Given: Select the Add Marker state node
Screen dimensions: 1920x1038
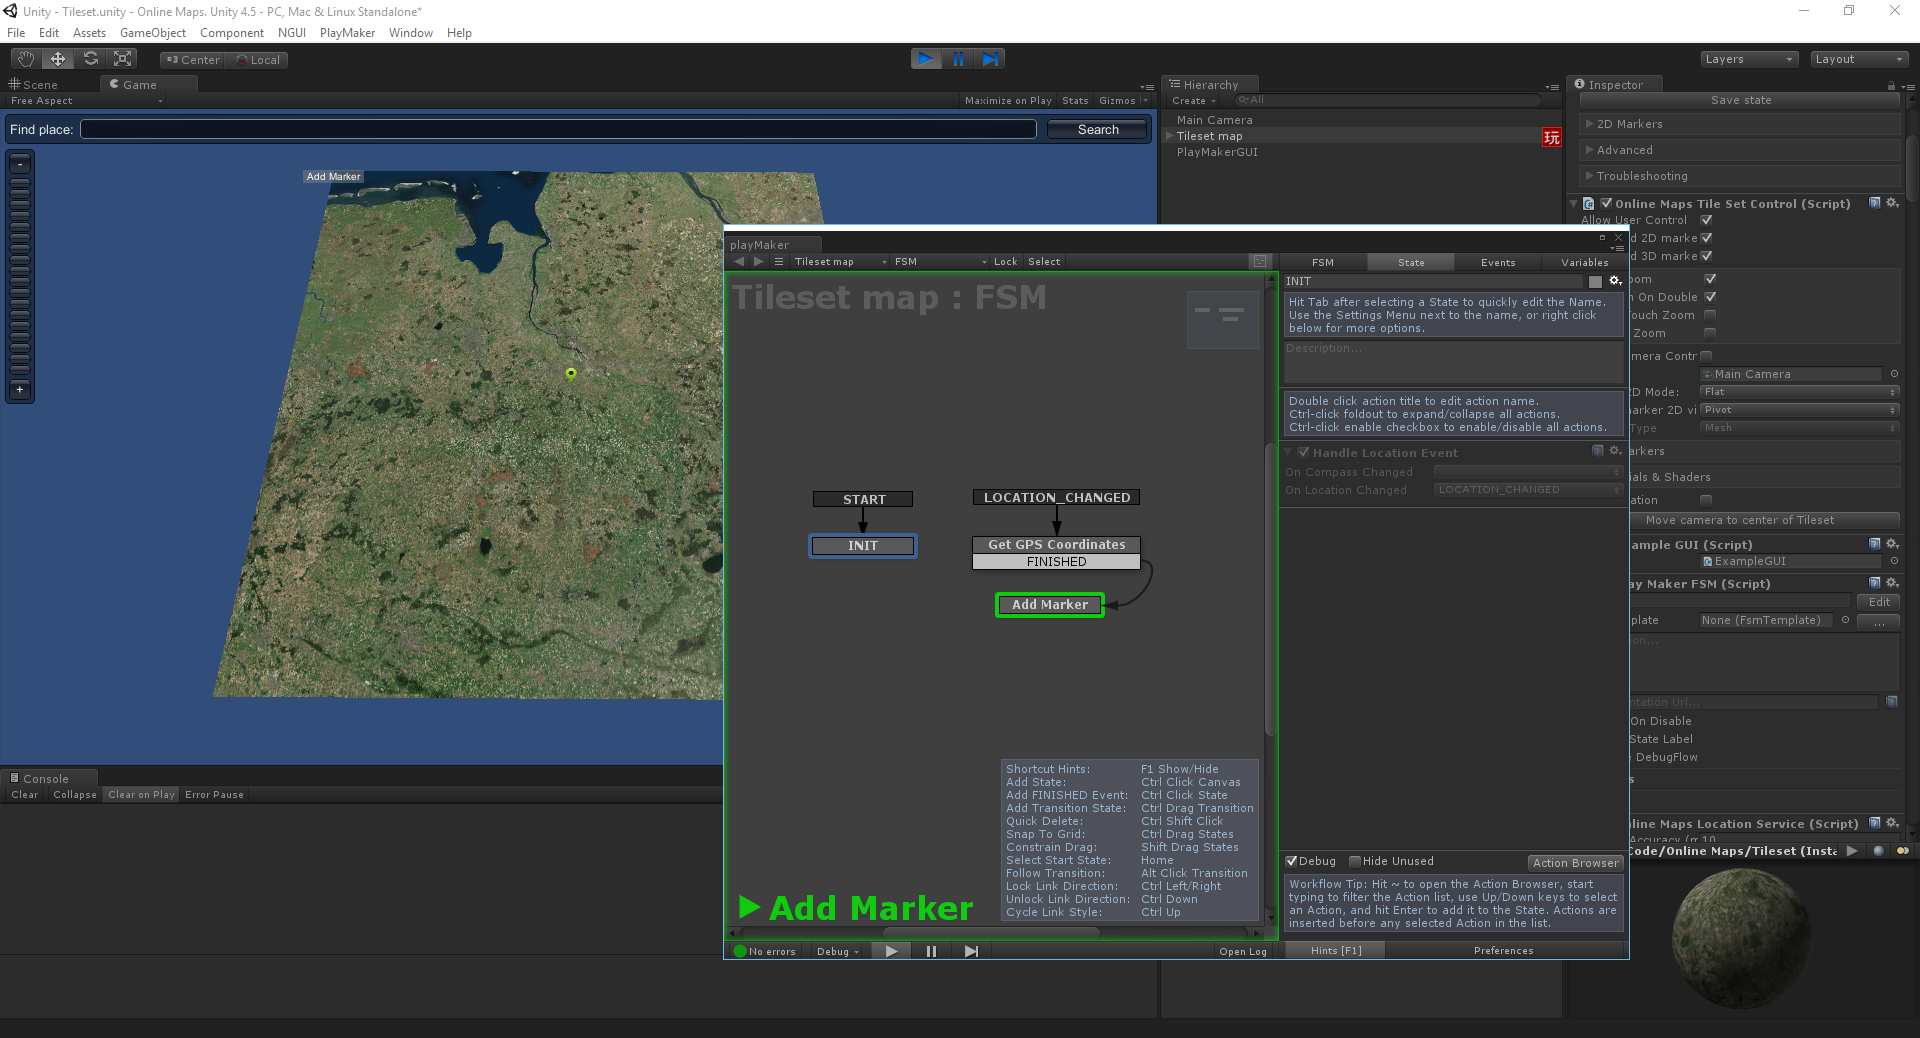Looking at the screenshot, I should click(x=1050, y=605).
